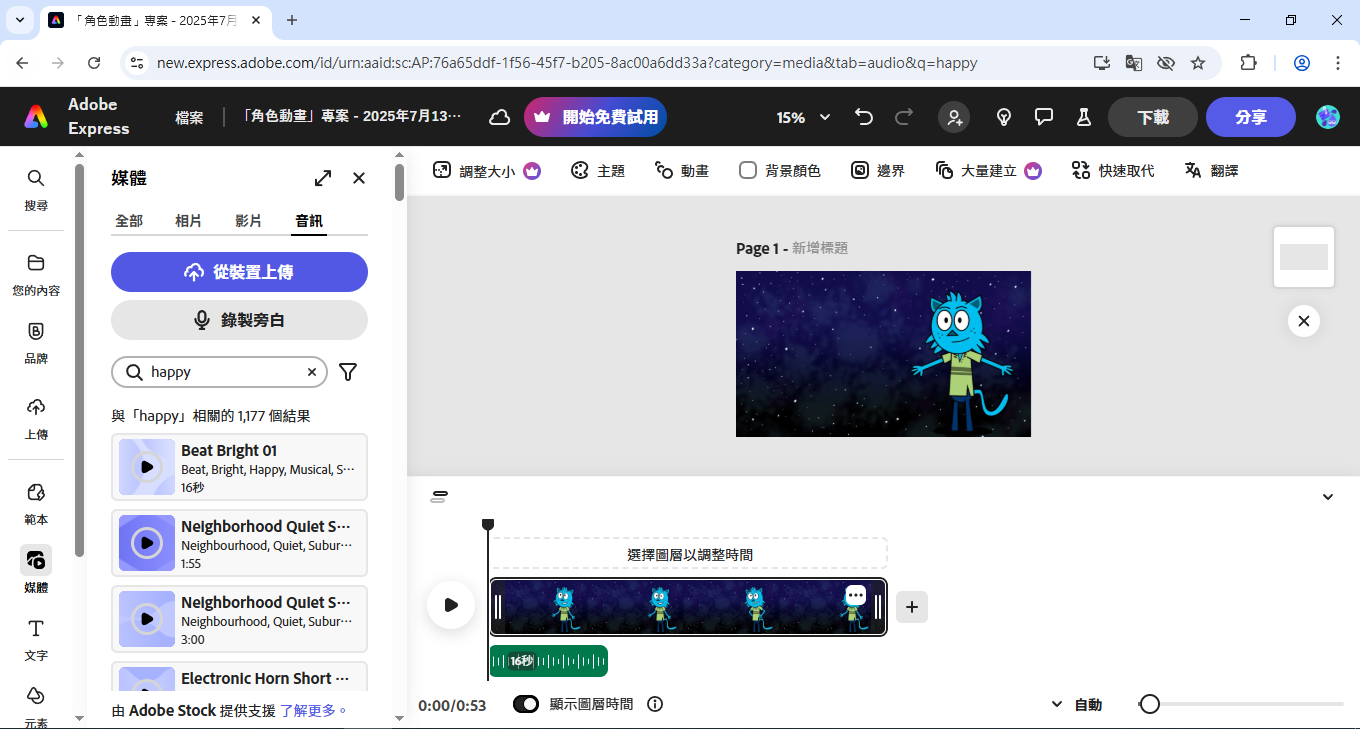Collapse the timeline panel with chevron

point(1328,497)
